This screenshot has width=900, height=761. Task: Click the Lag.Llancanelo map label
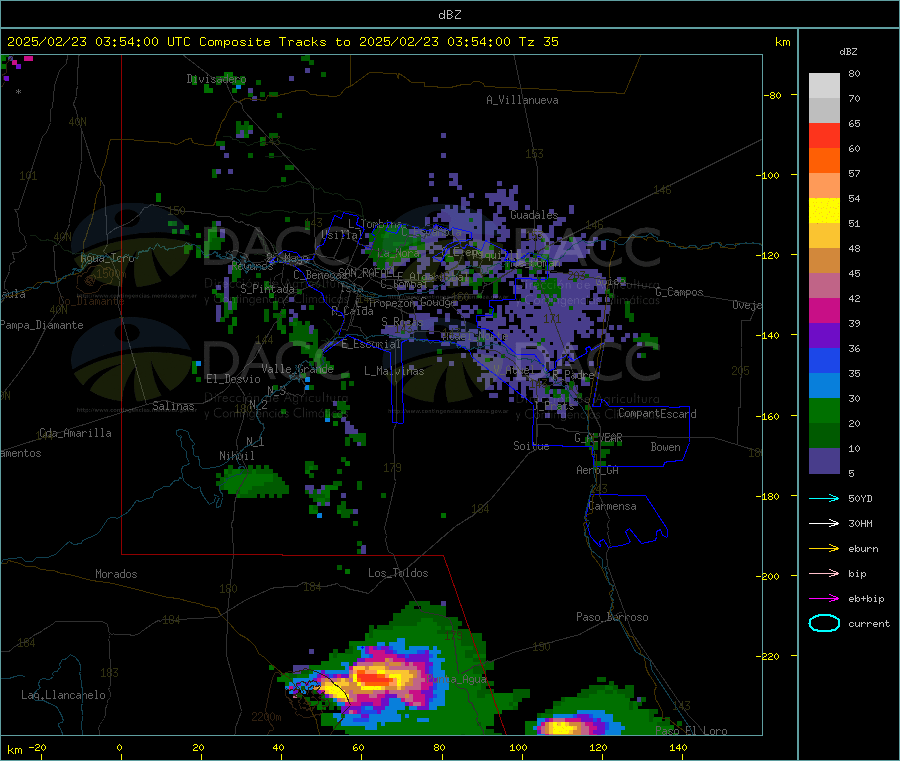coord(63,695)
